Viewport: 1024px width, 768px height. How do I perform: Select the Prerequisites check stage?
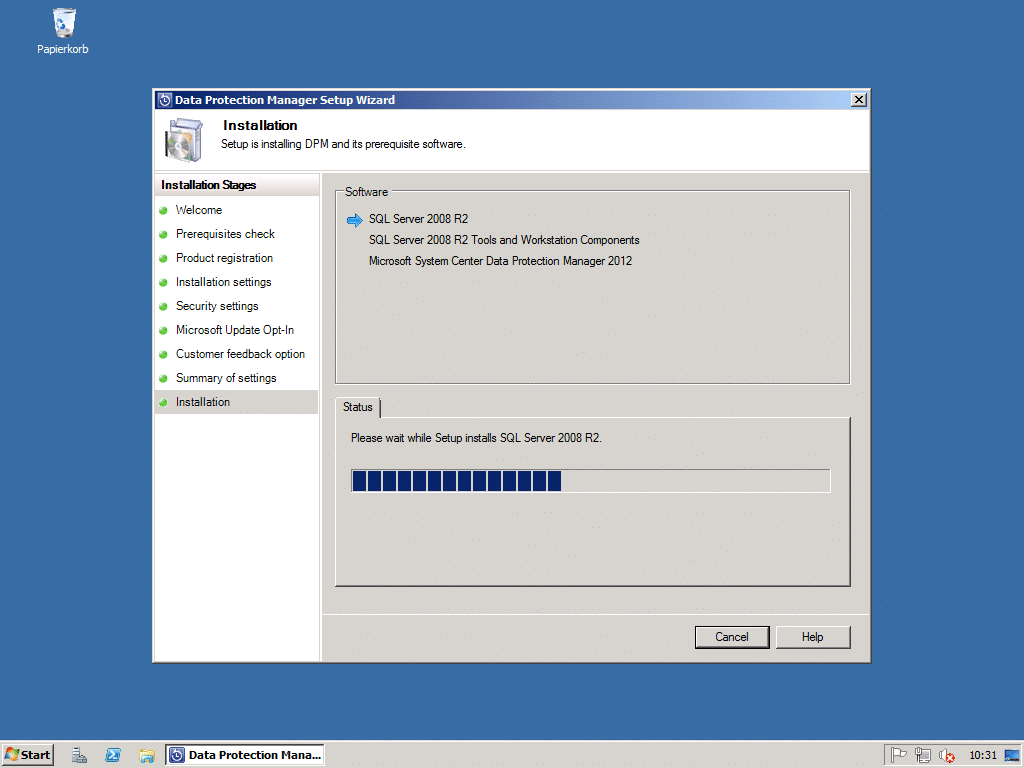(225, 234)
